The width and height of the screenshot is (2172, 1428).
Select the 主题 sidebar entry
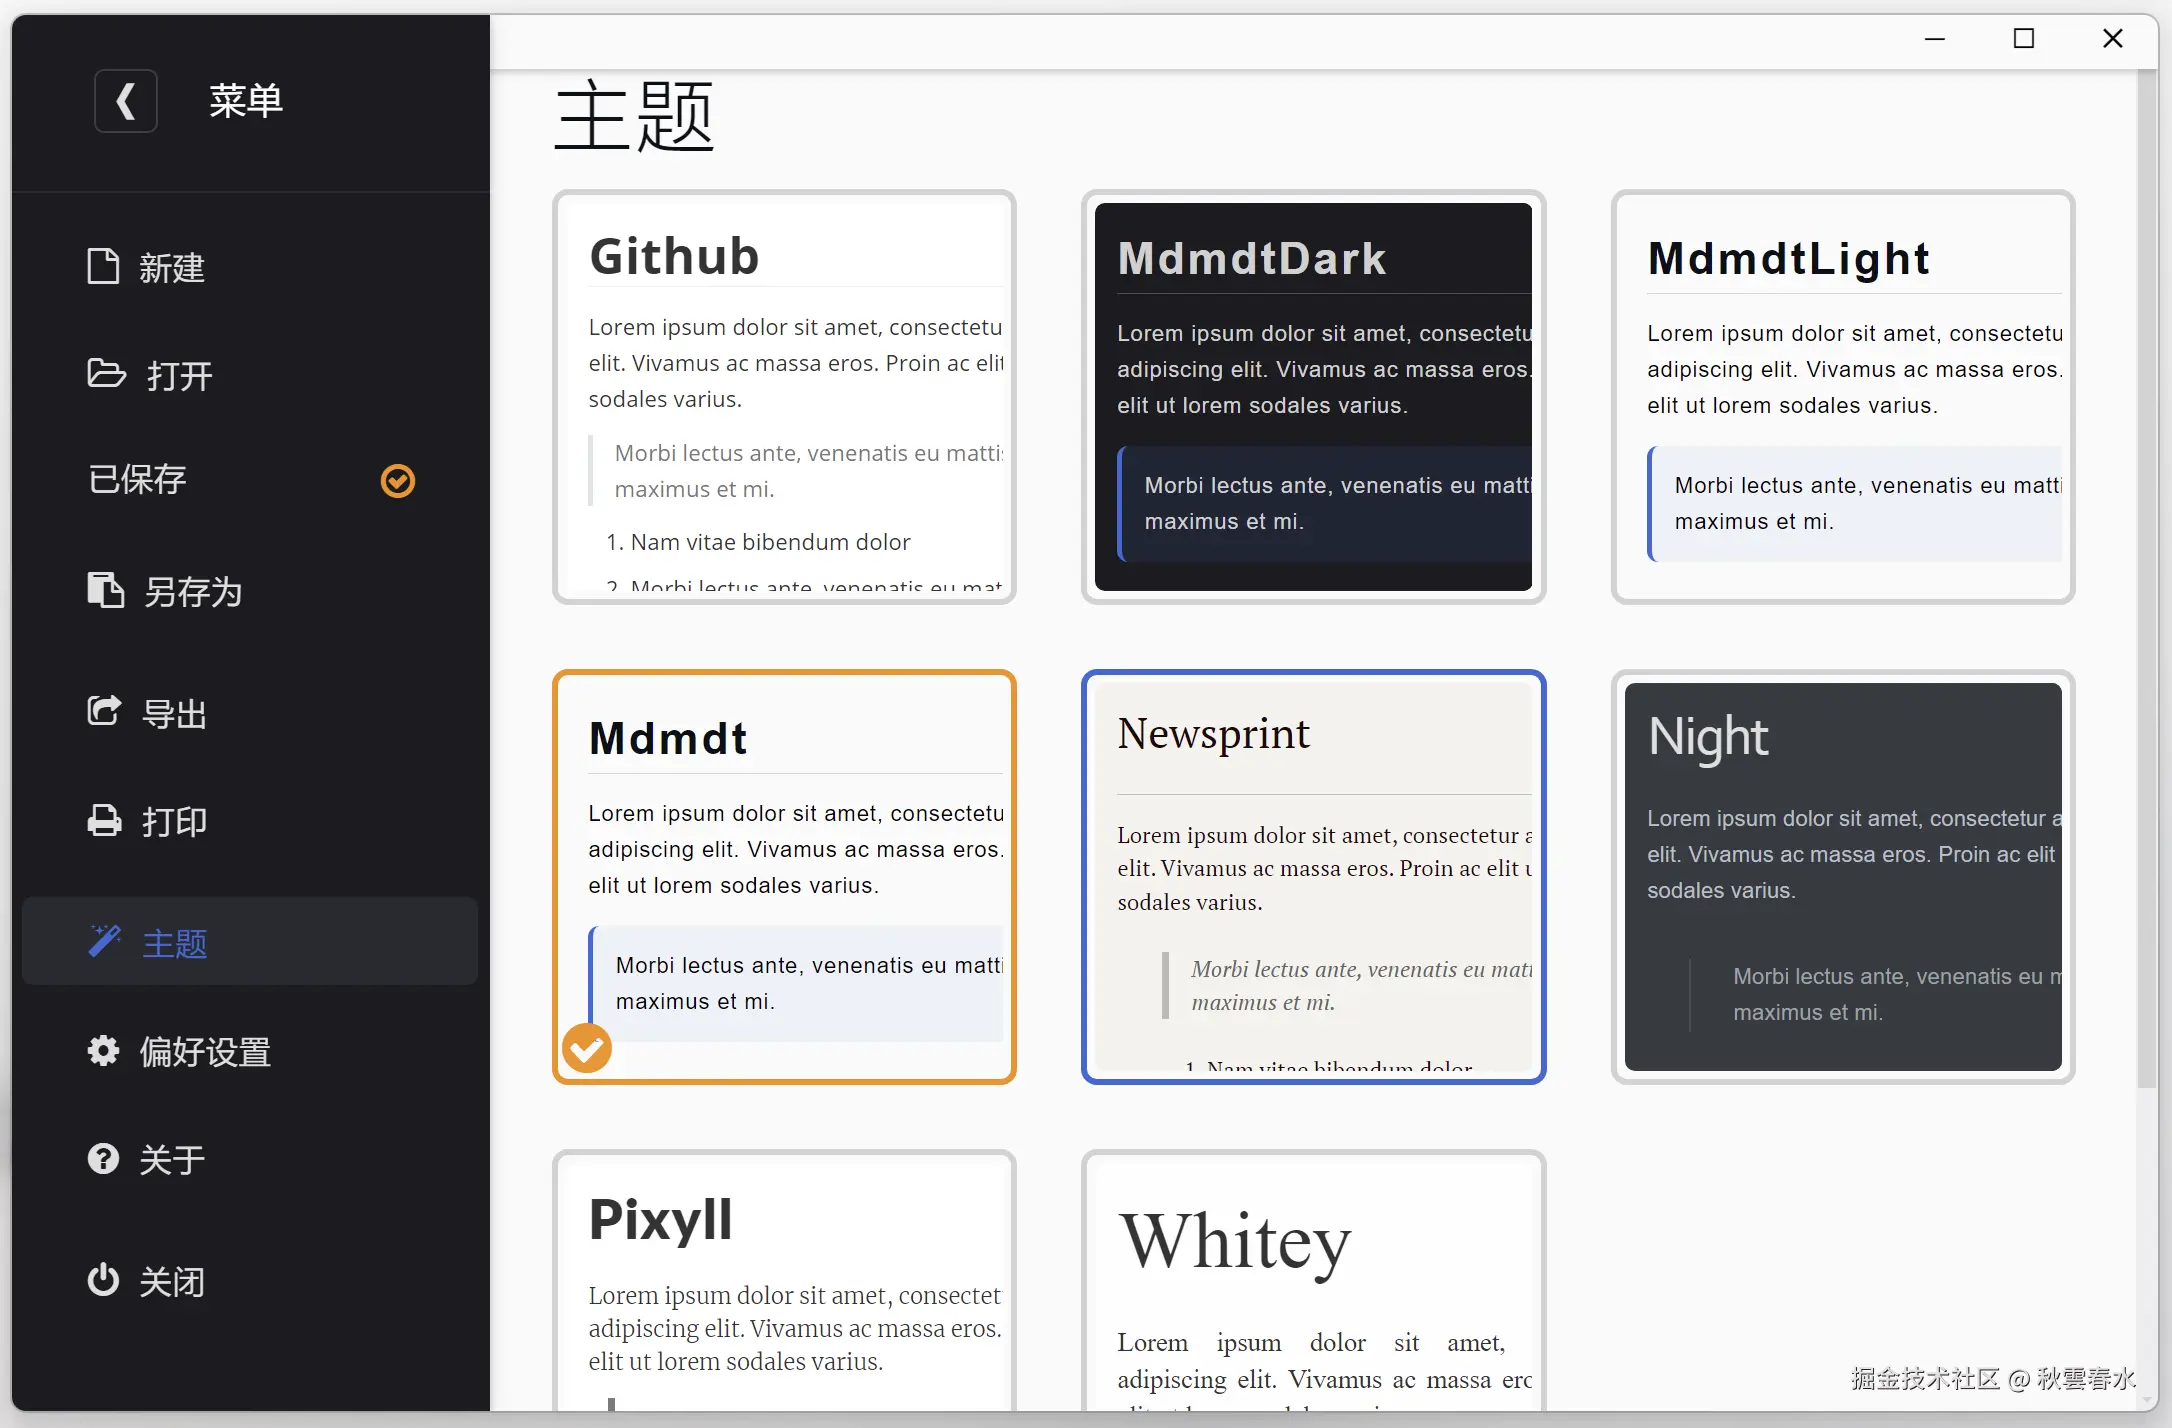tap(175, 942)
